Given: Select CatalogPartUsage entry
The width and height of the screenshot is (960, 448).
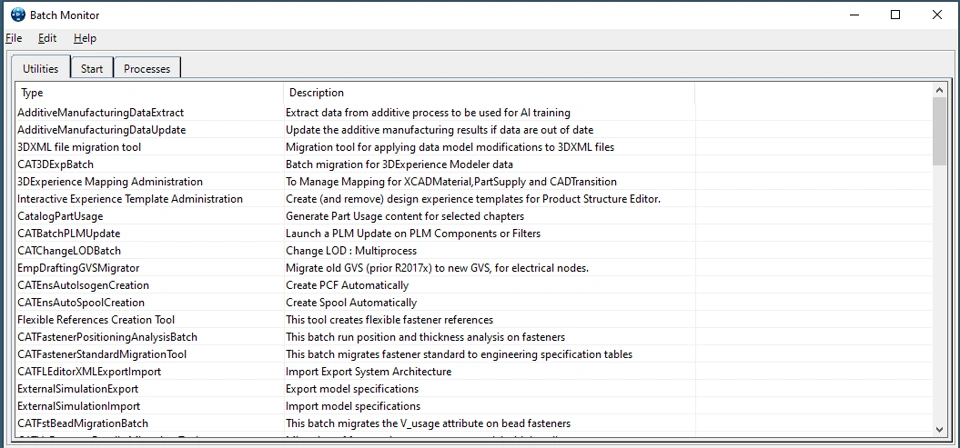Looking at the screenshot, I should 60,216.
